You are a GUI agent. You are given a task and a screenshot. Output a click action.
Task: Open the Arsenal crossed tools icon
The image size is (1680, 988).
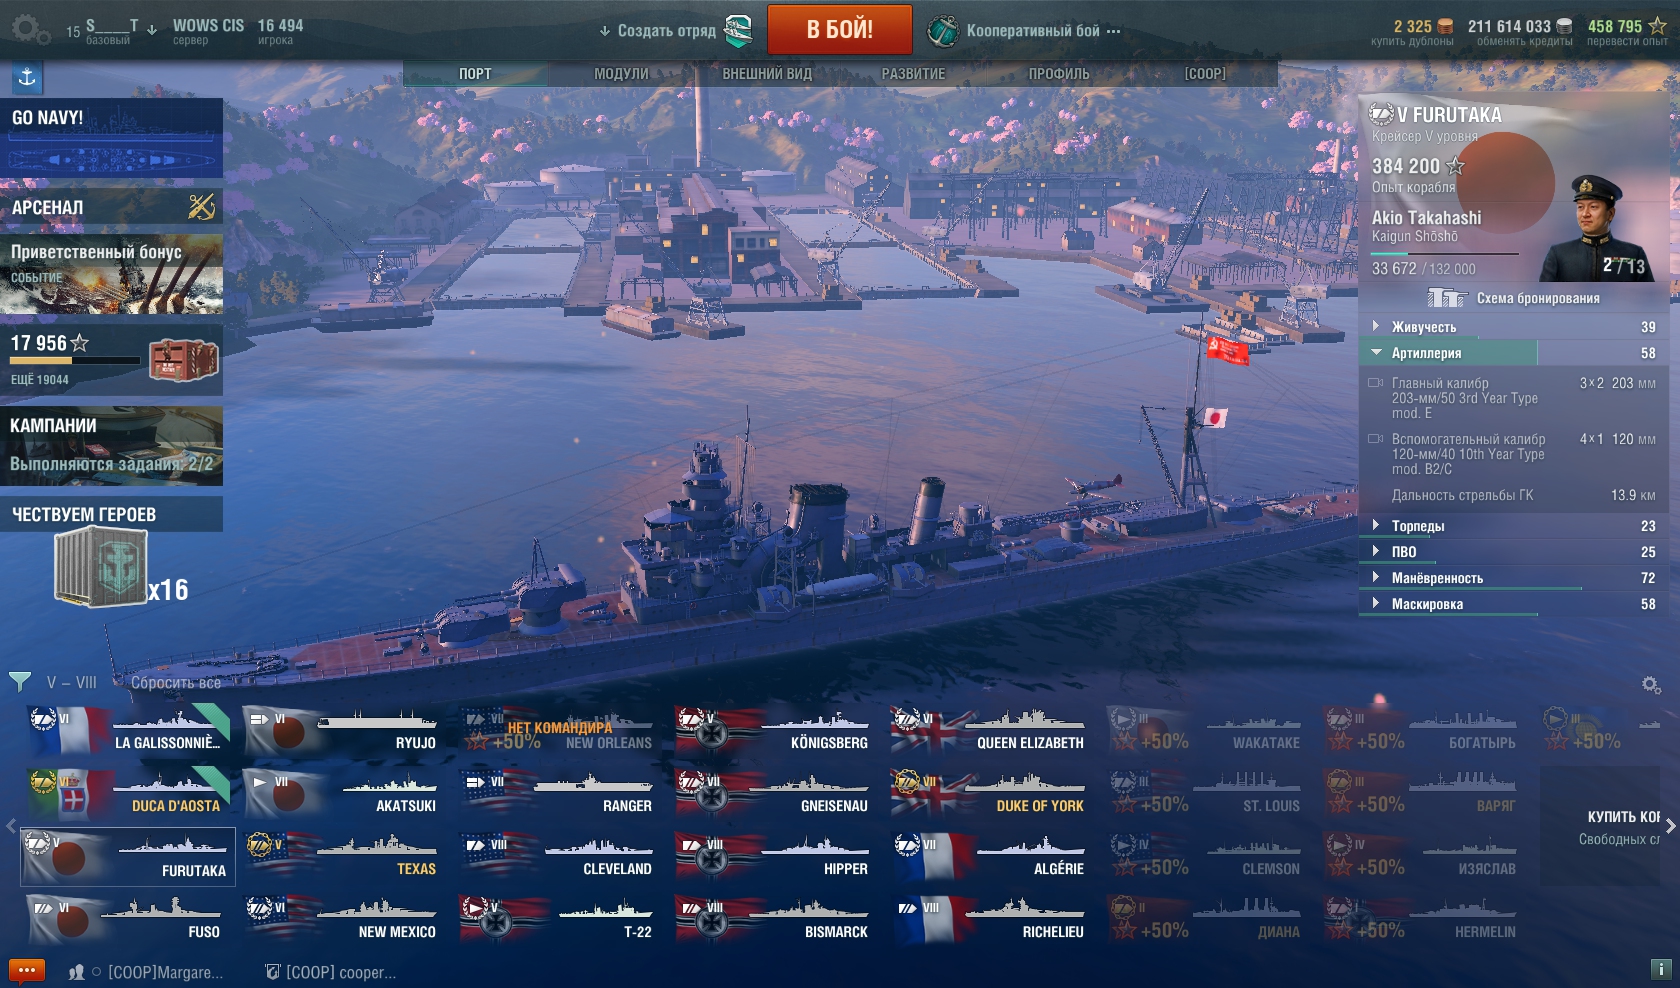(201, 207)
